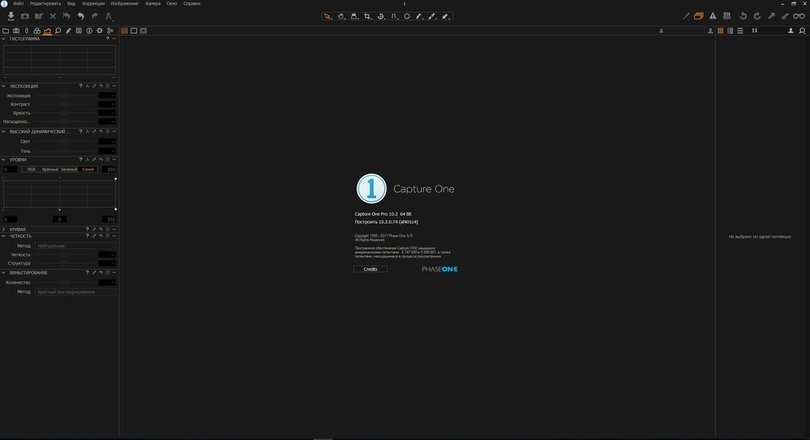This screenshot has height=440, width=810.
Task: Click the glasses proofing icon
Action: (799, 16)
